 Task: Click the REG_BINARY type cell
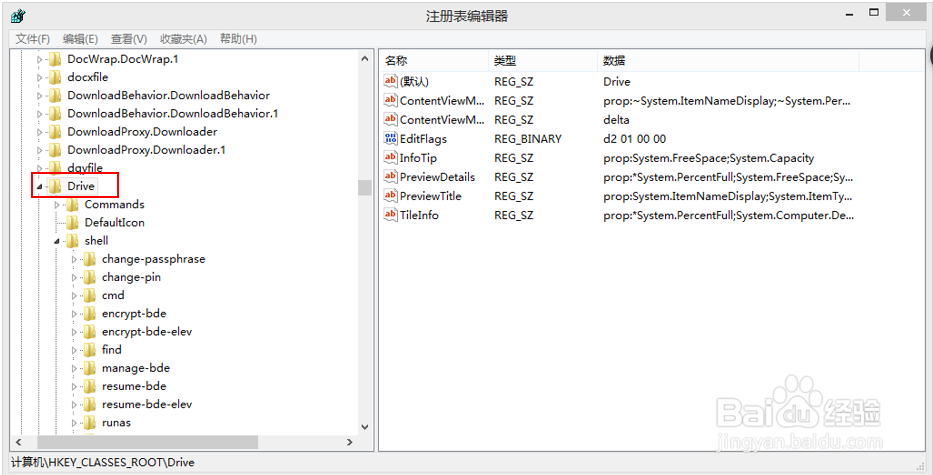point(528,139)
